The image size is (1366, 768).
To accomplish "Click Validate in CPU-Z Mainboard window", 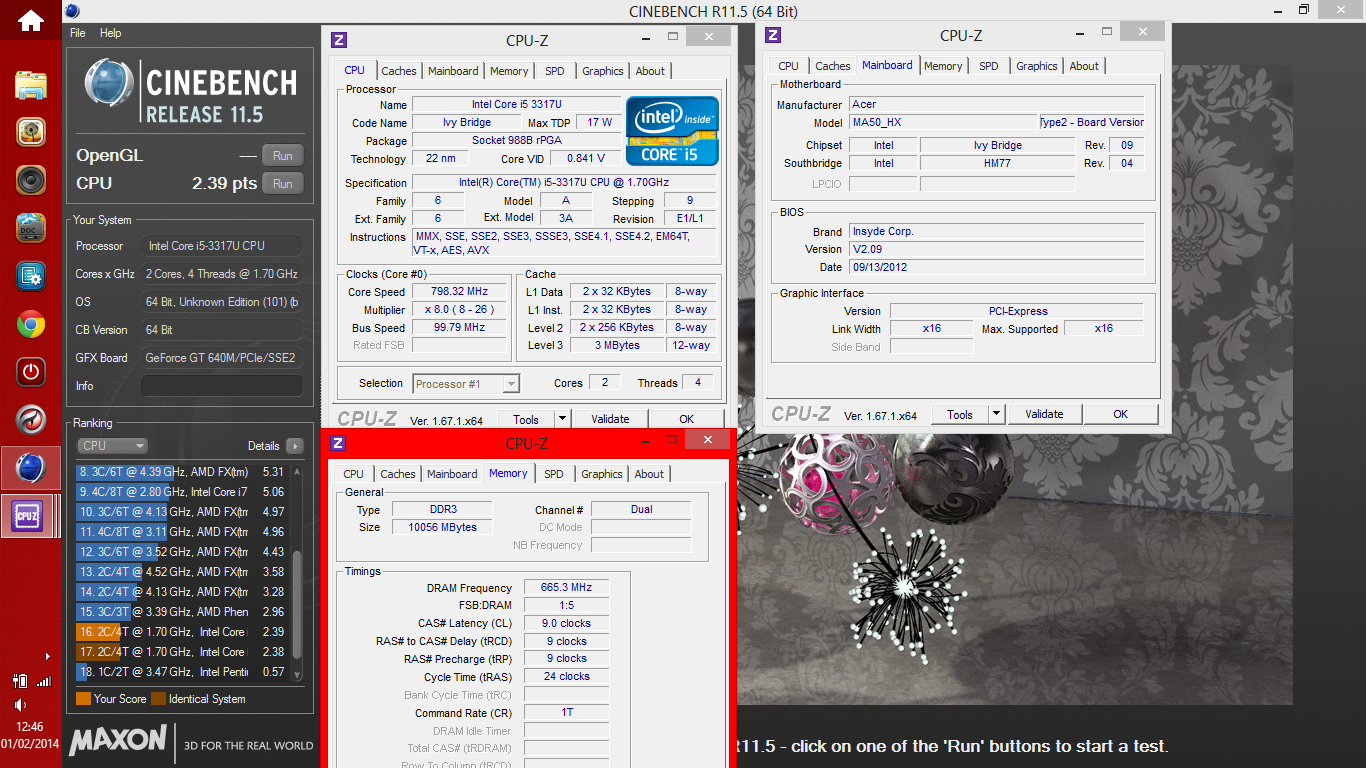I will click(1044, 414).
